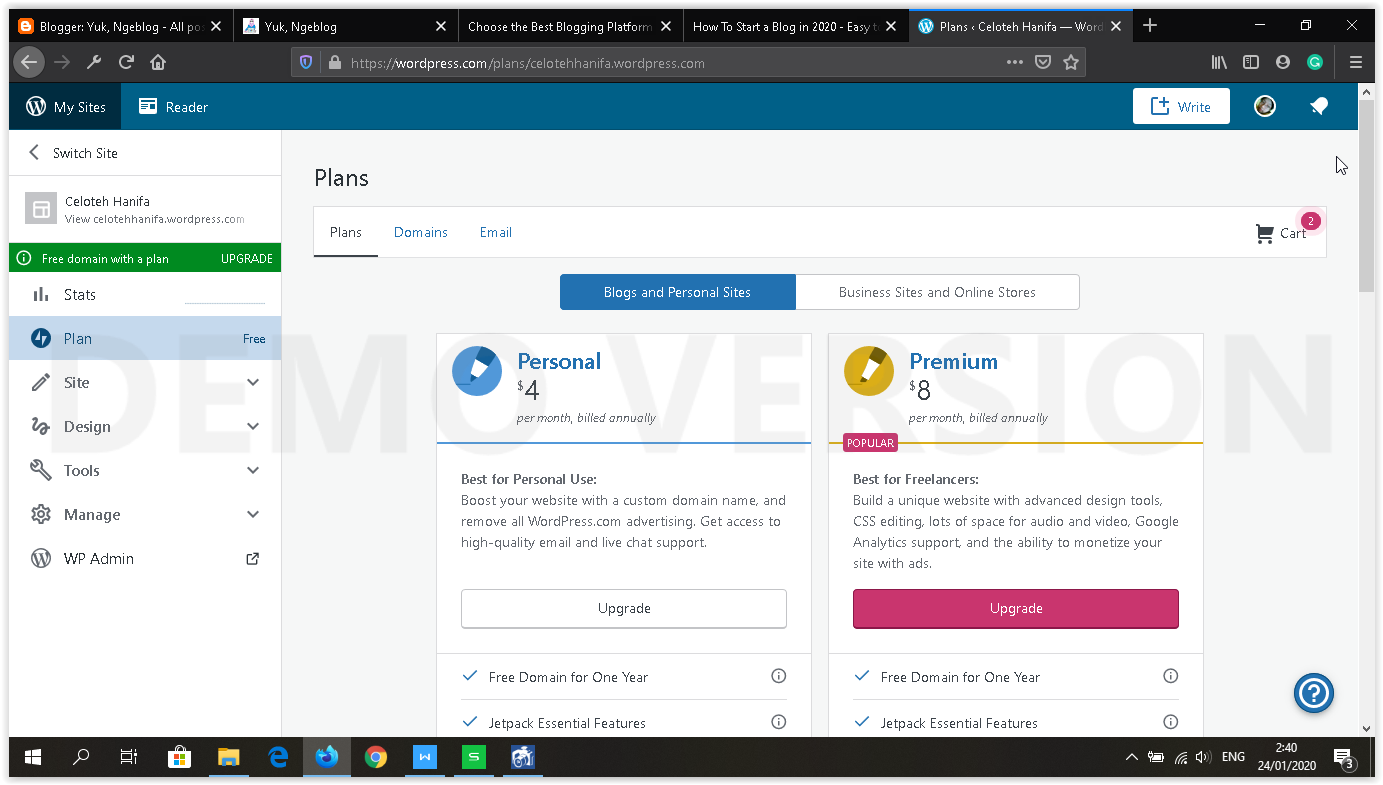Open a new browser tab
The width and height of the screenshot is (1383, 785).
coord(1150,26)
